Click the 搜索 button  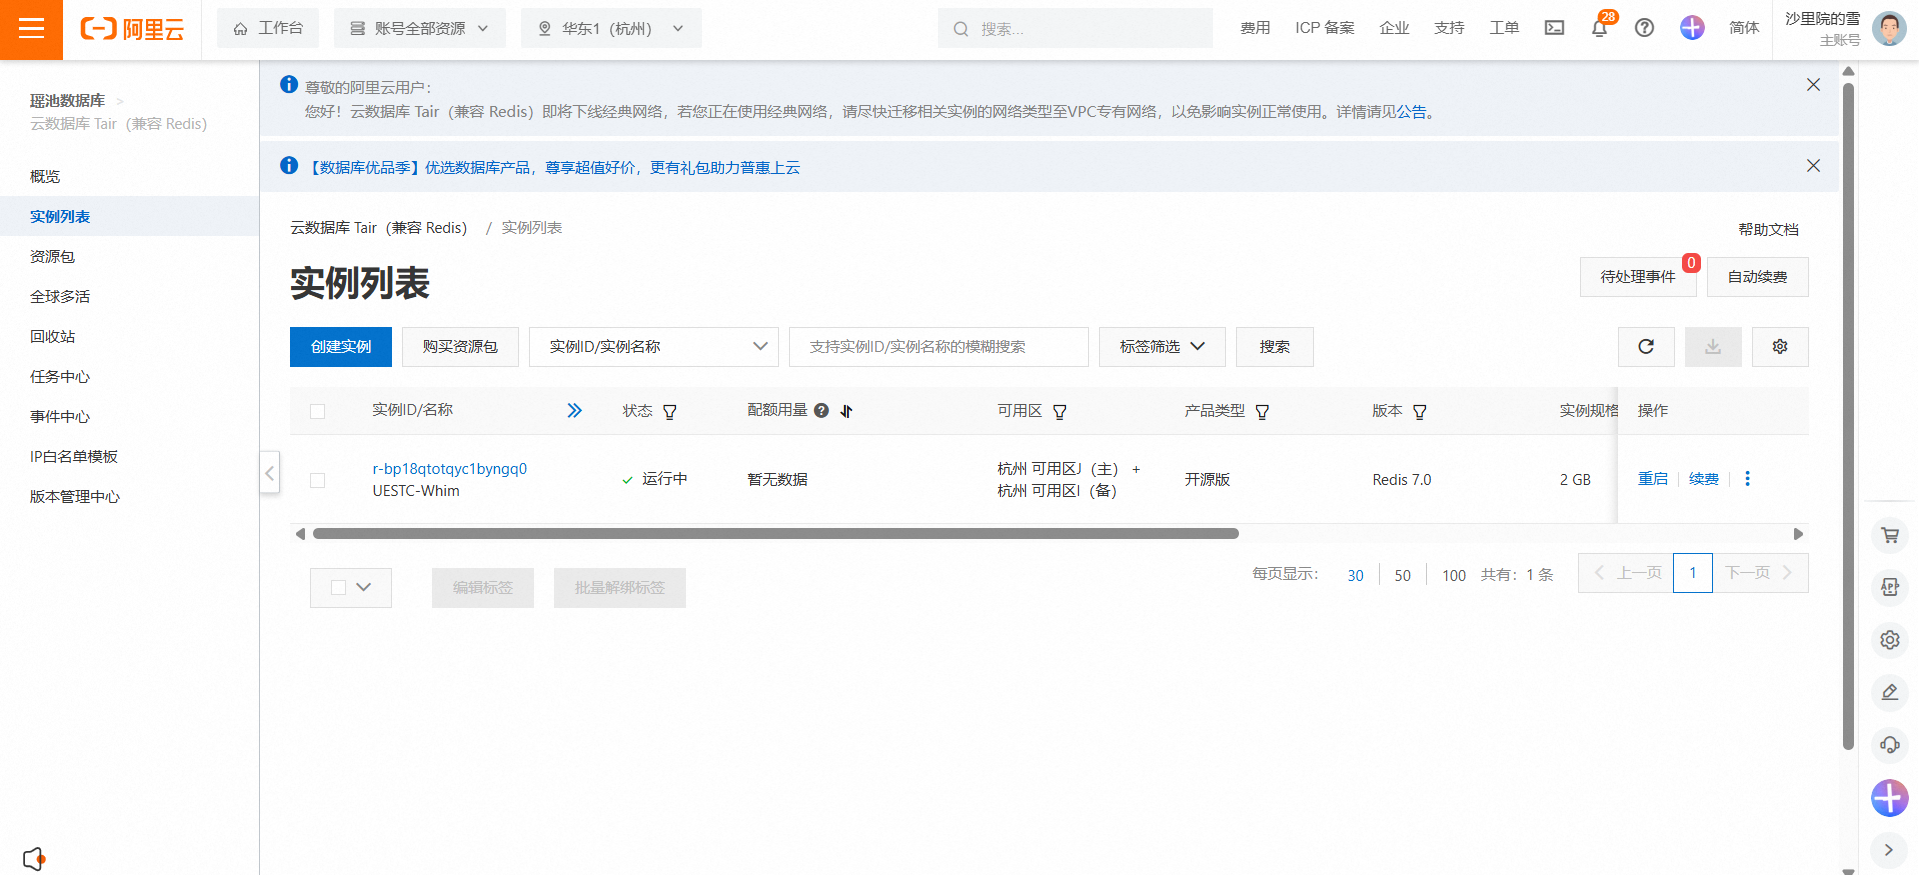pos(1275,347)
